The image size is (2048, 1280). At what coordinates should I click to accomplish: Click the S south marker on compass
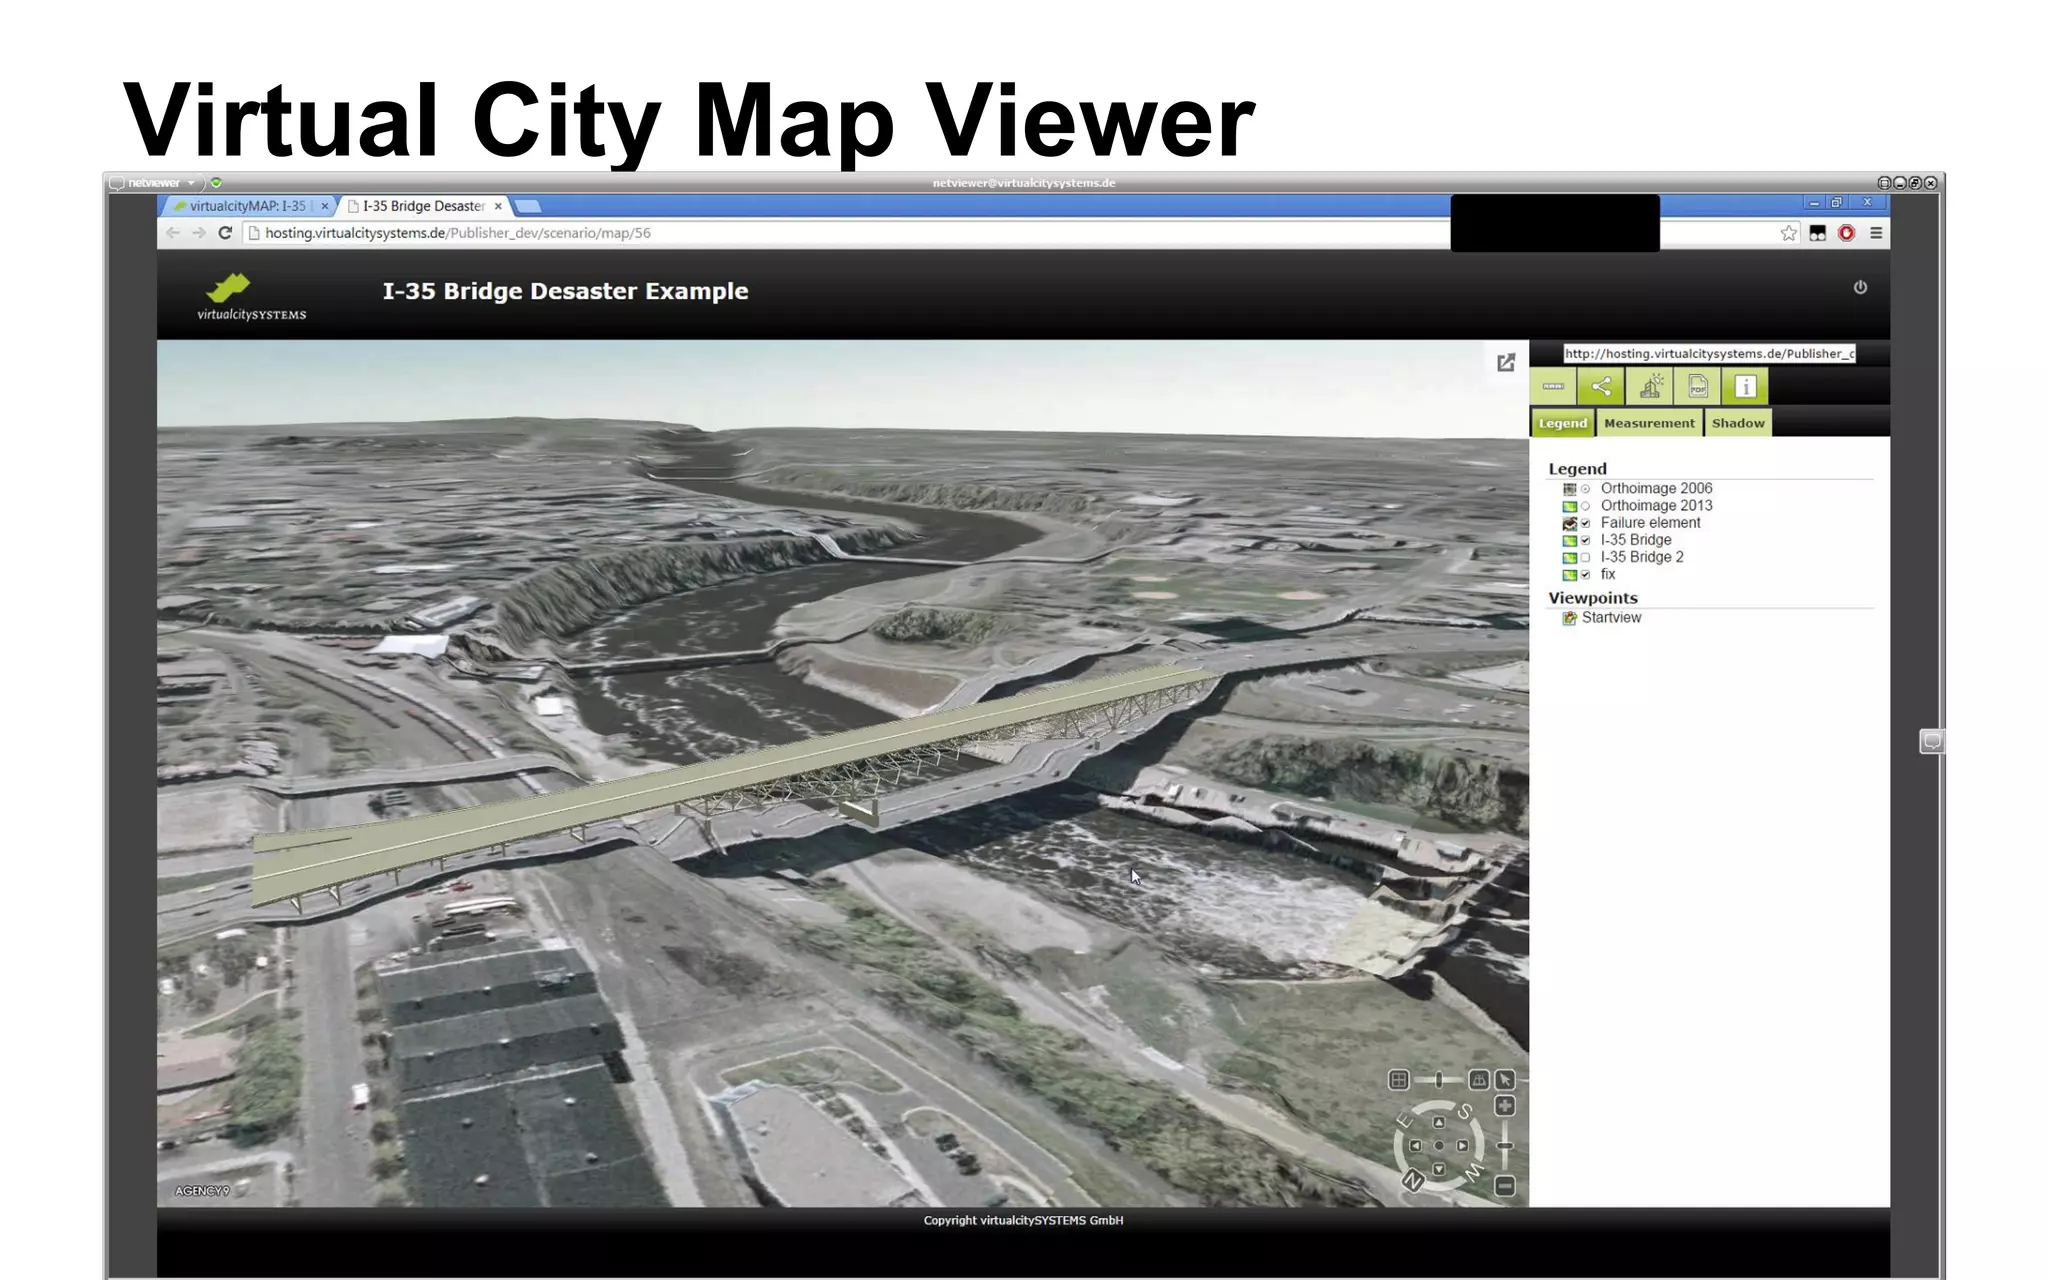coord(1465,1111)
